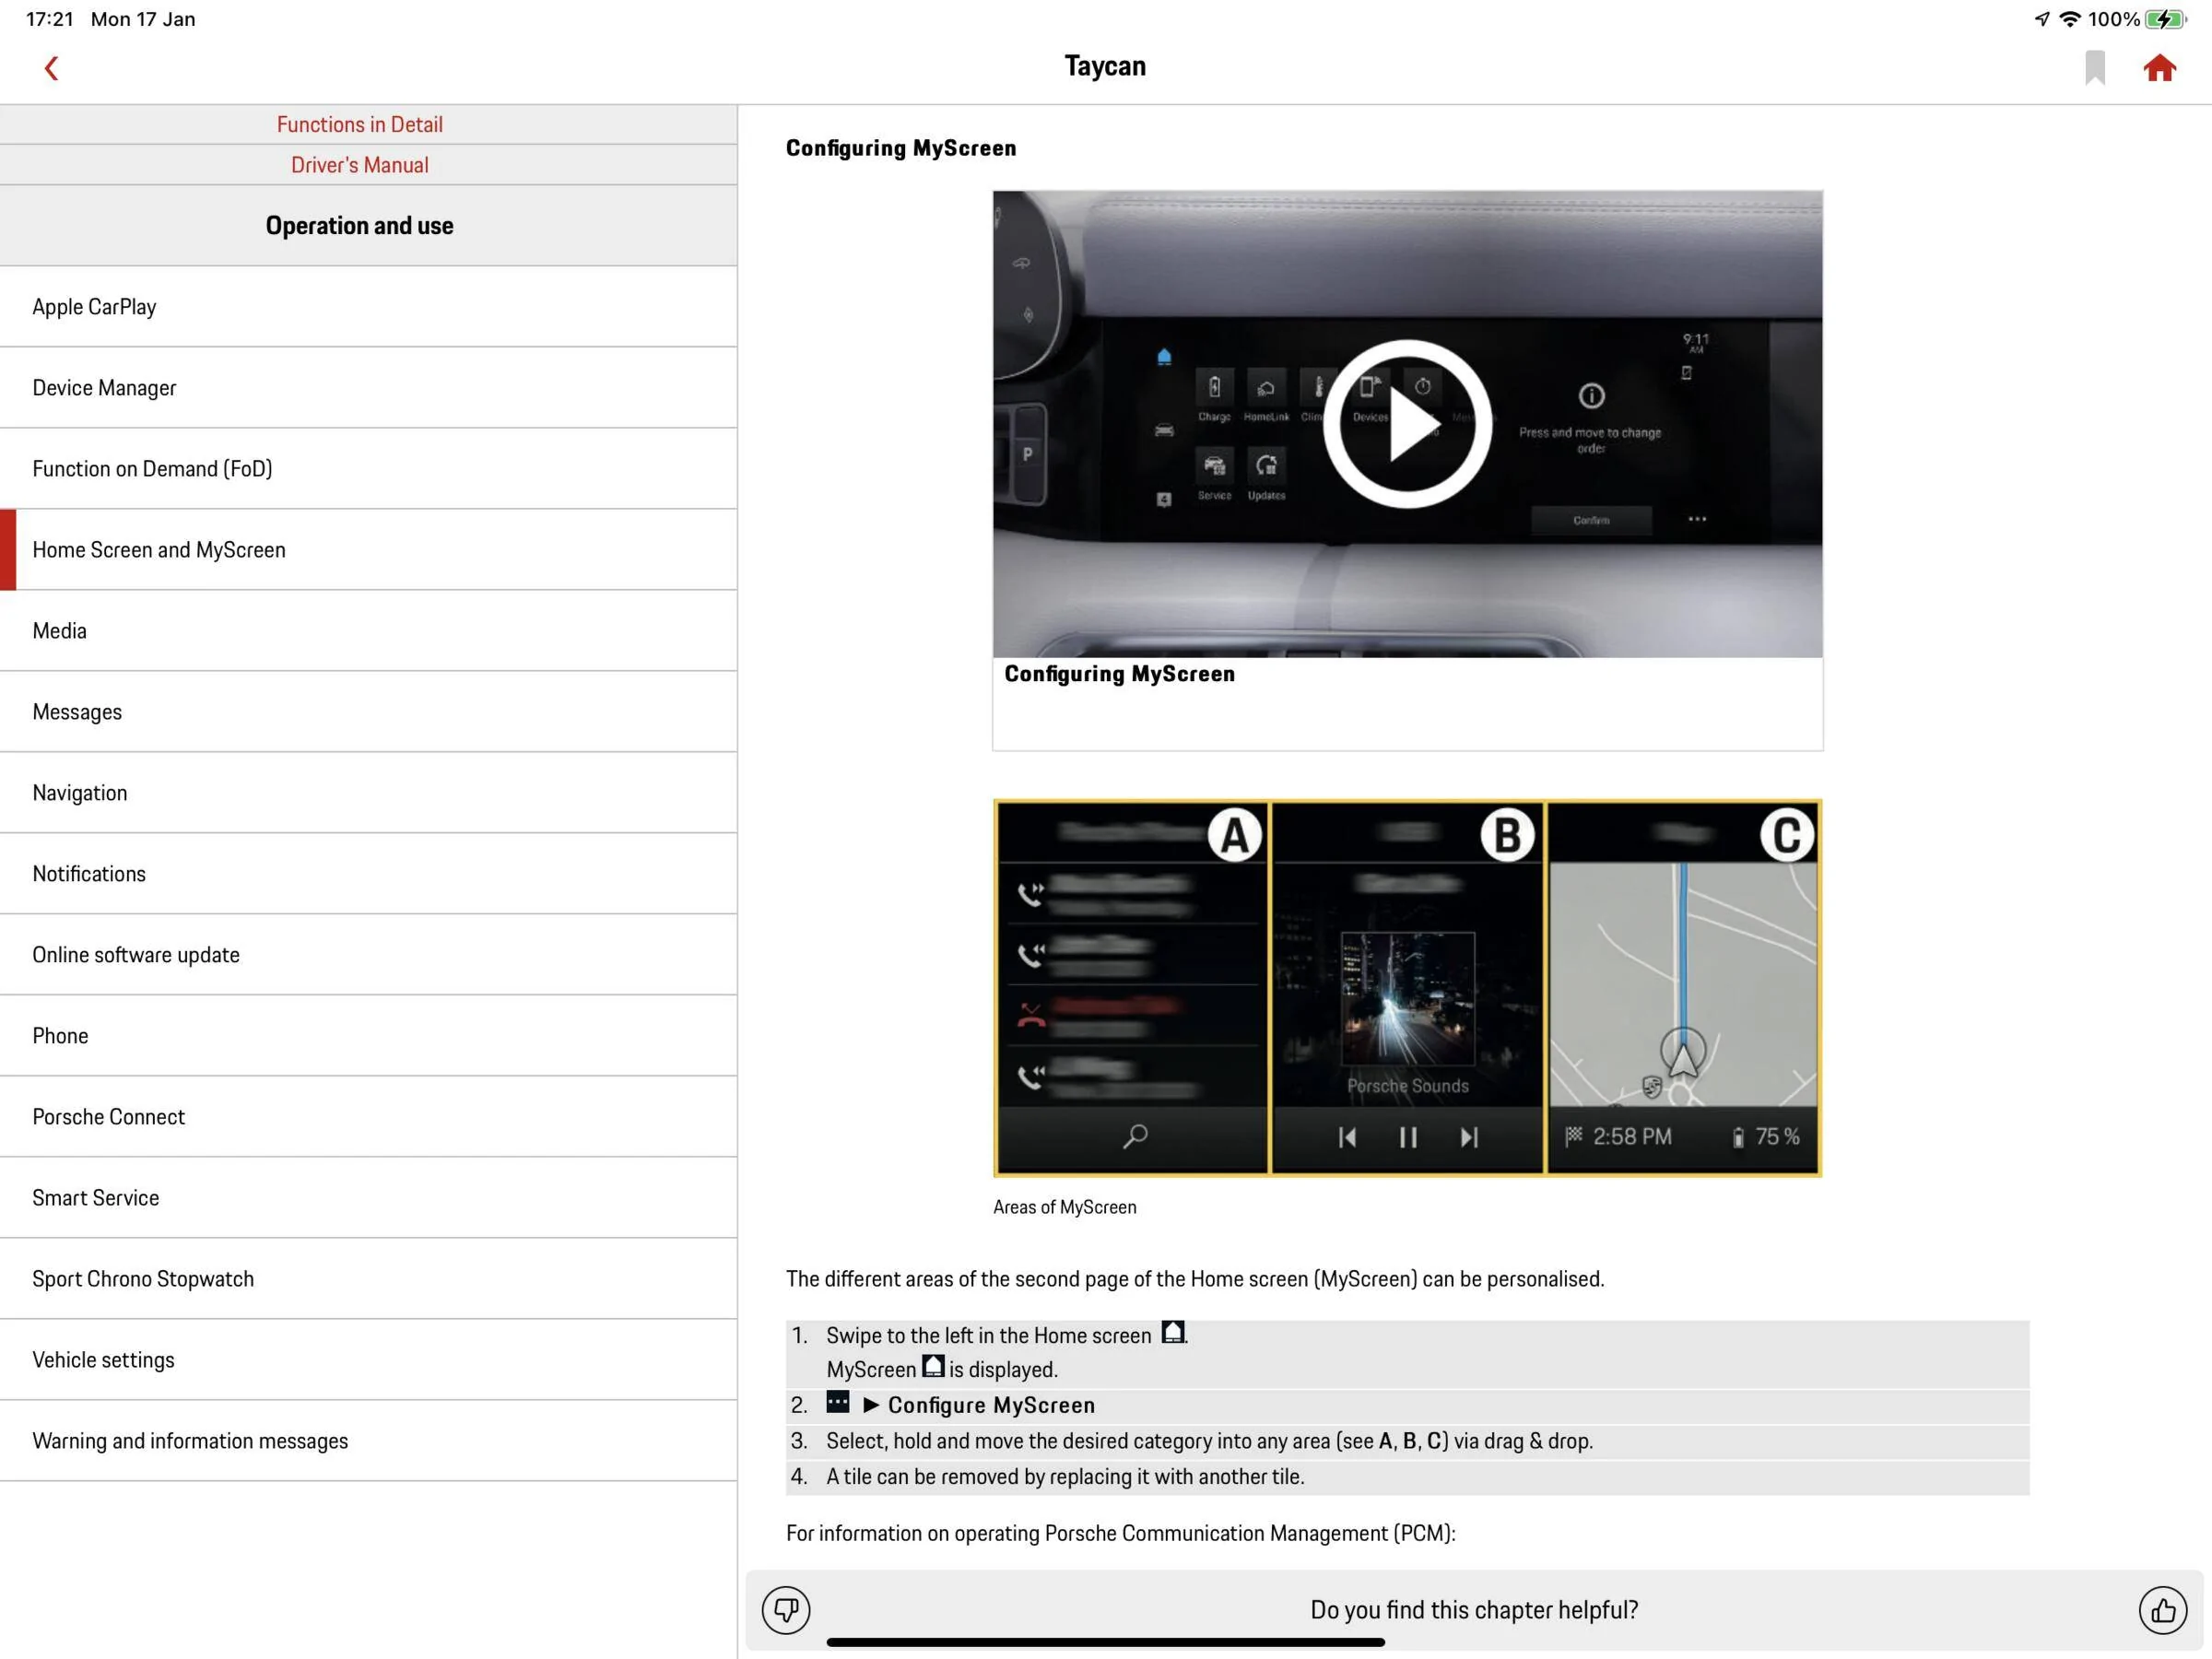Open Function on Demand (FoD) chapter
Viewport: 2212px width, 1659px height.
(369, 469)
